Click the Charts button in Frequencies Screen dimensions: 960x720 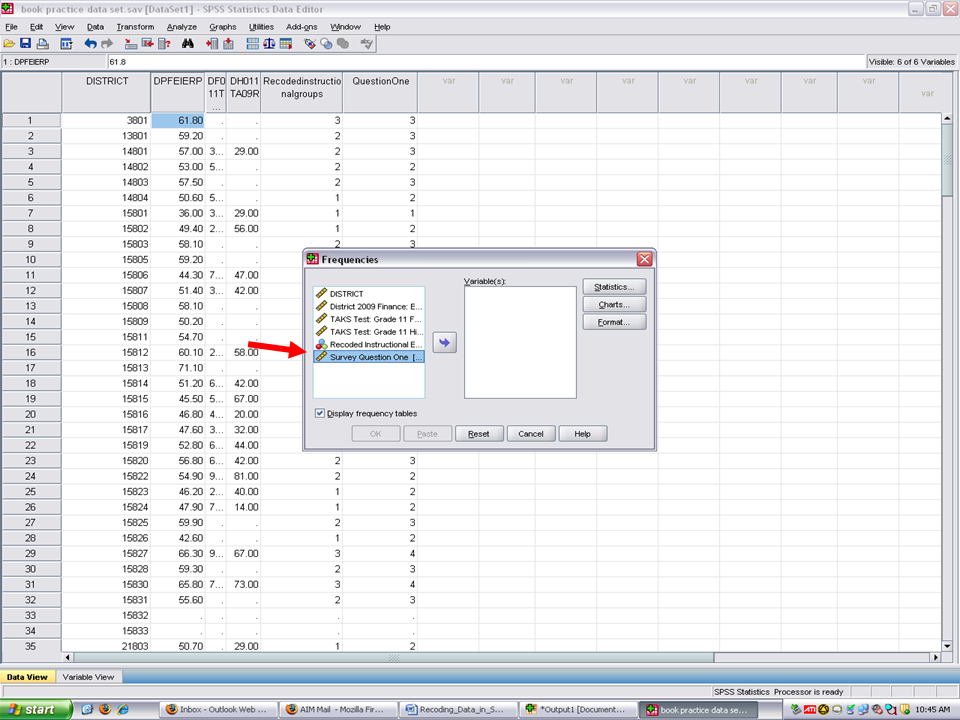point(614,304)
